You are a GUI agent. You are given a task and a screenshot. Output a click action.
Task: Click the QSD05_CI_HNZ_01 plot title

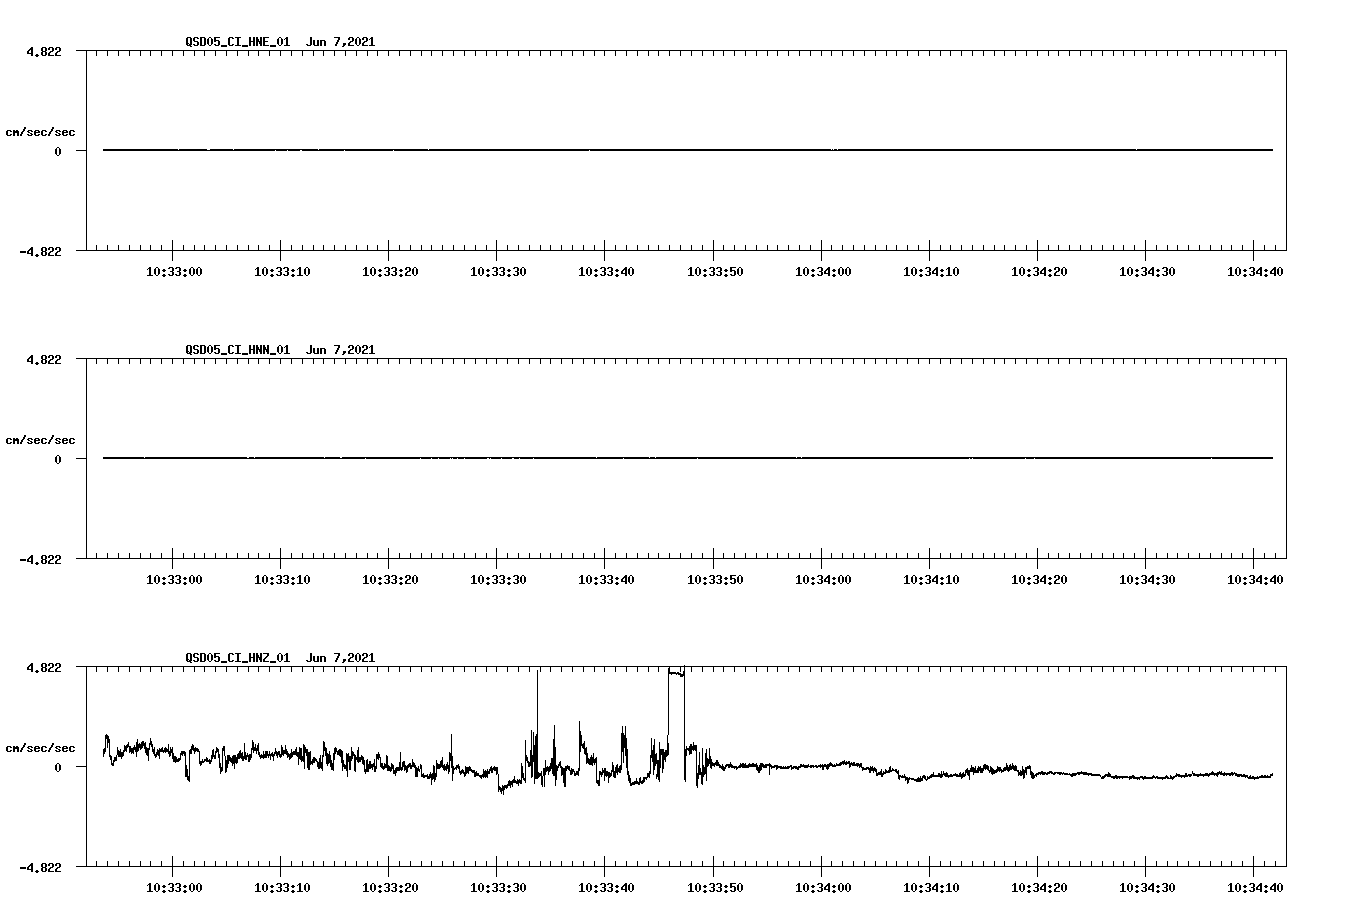tap(280, 657)
